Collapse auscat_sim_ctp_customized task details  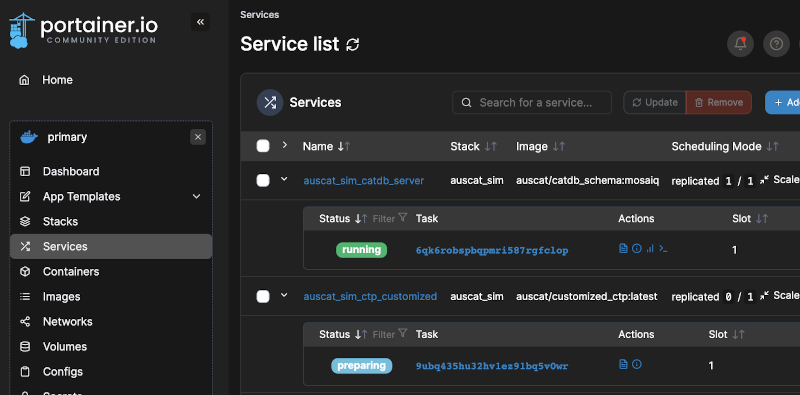click(x=284, y=295)
